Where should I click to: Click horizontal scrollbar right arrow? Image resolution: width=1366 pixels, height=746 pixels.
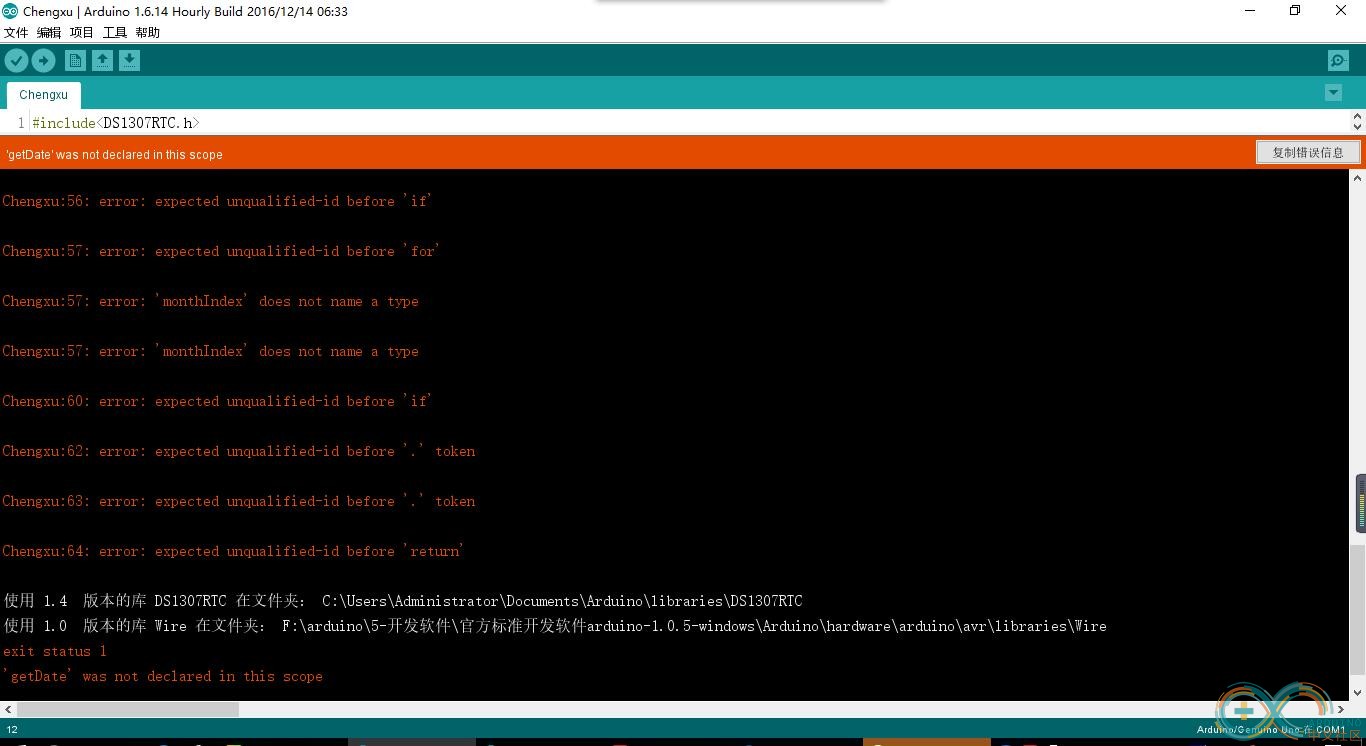click(x=1341, y=710)
